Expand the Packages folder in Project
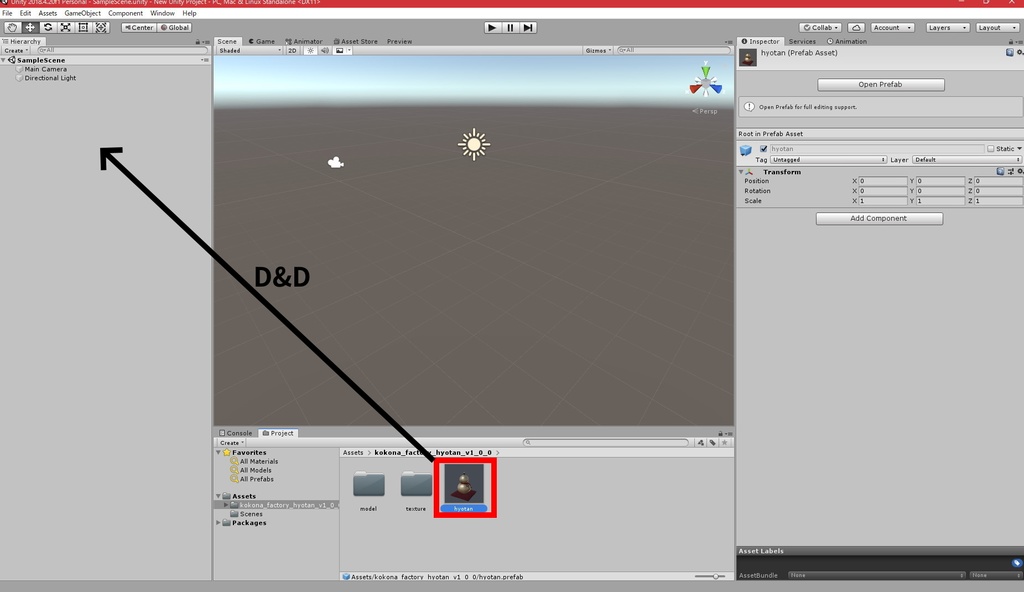This screenshot has width=1024, height=592. click(219, 523)
